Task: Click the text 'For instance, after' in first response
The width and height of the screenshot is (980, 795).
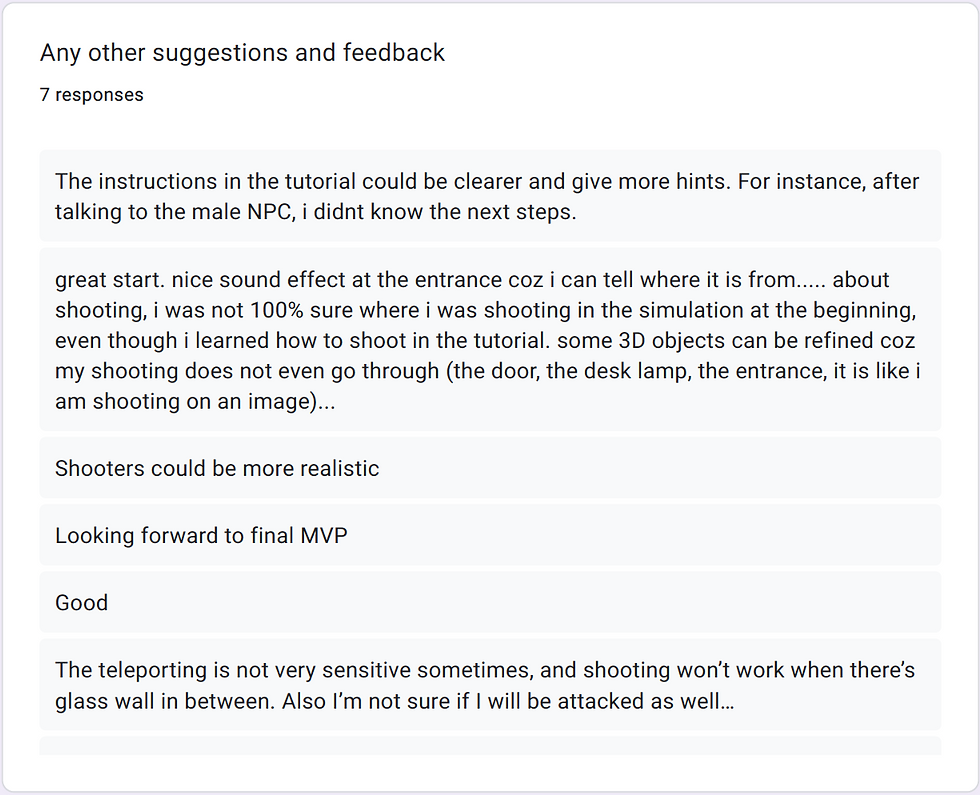Action: tap(828, 181)
